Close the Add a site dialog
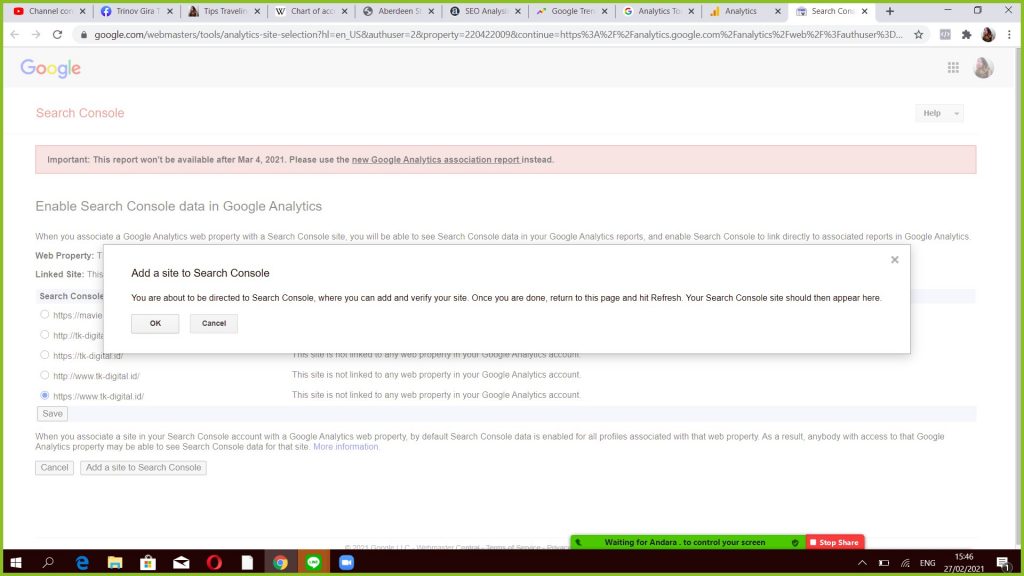 click(x=894, y=260)
